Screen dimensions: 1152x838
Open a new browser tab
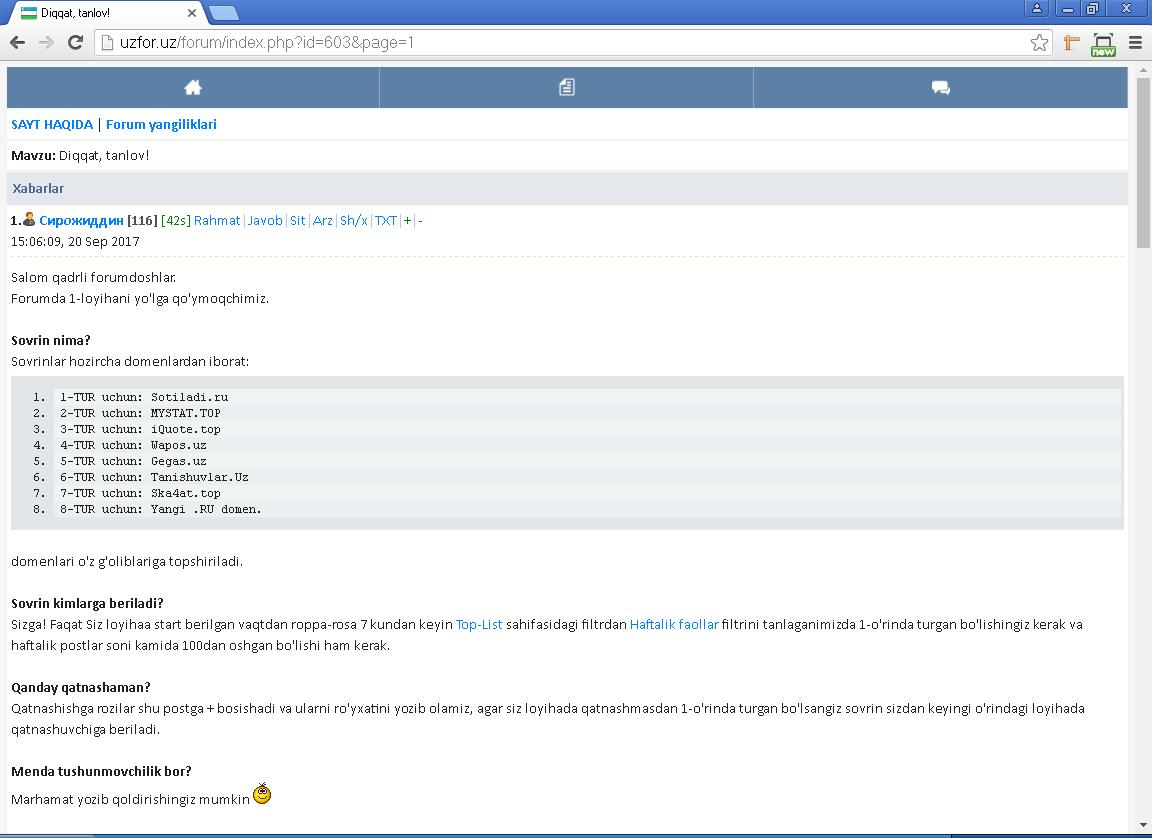(223, 12)
